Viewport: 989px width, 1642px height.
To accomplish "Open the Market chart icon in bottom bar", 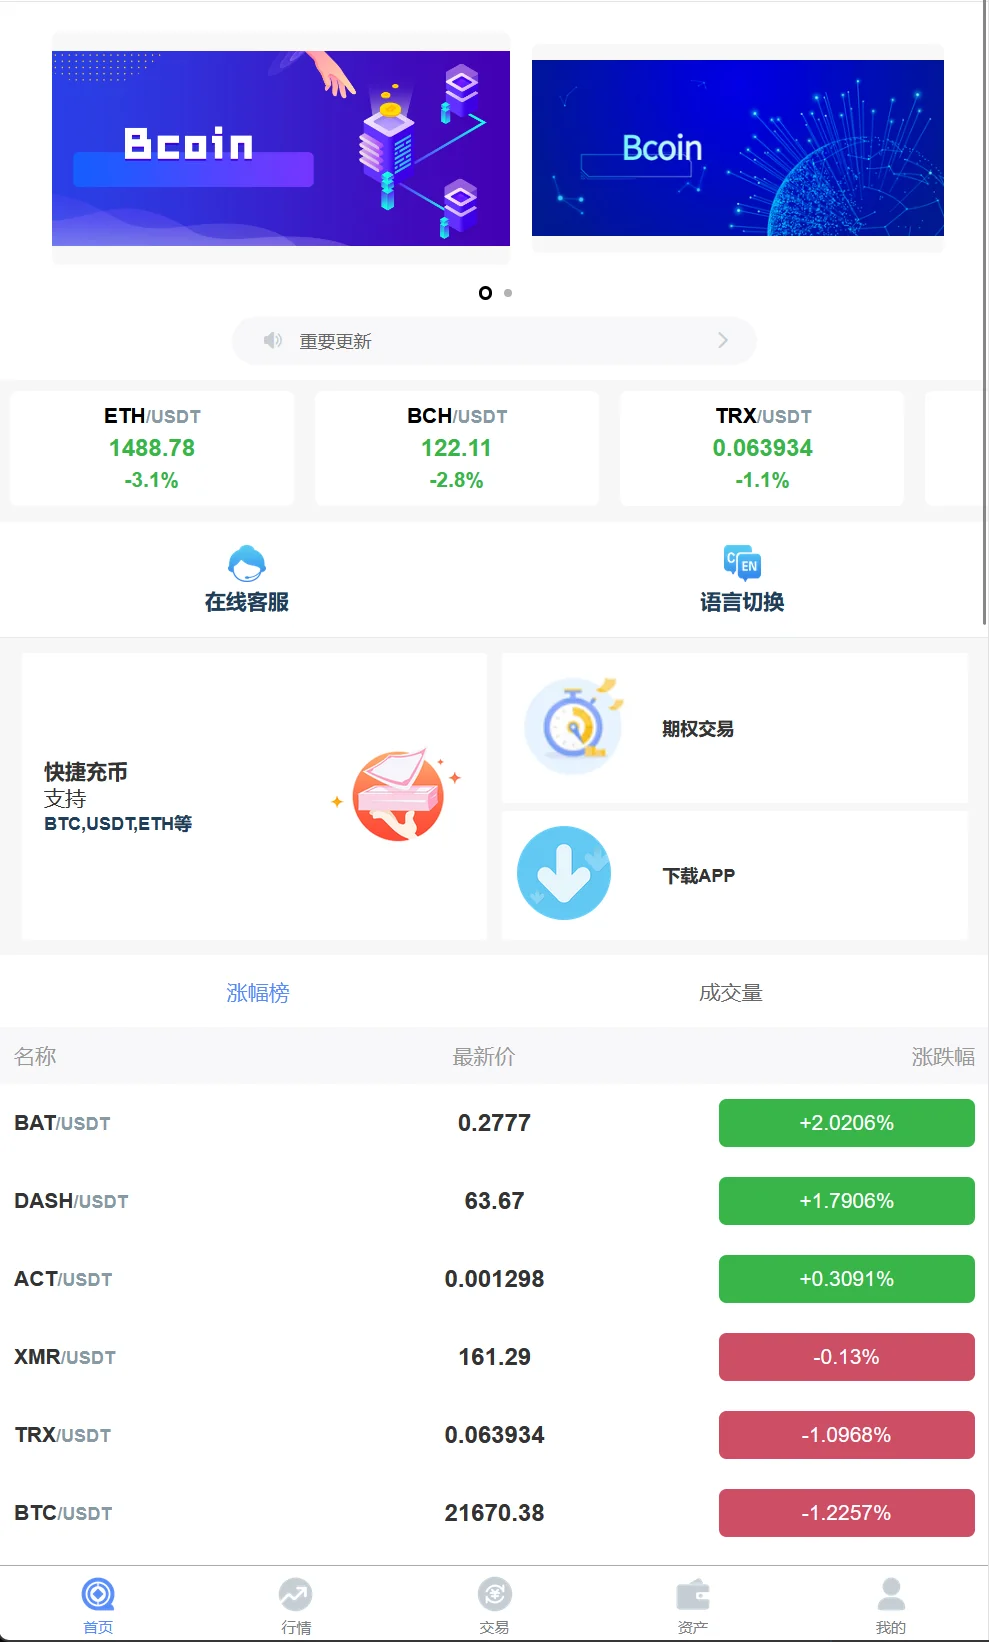I will [295, 1594].
